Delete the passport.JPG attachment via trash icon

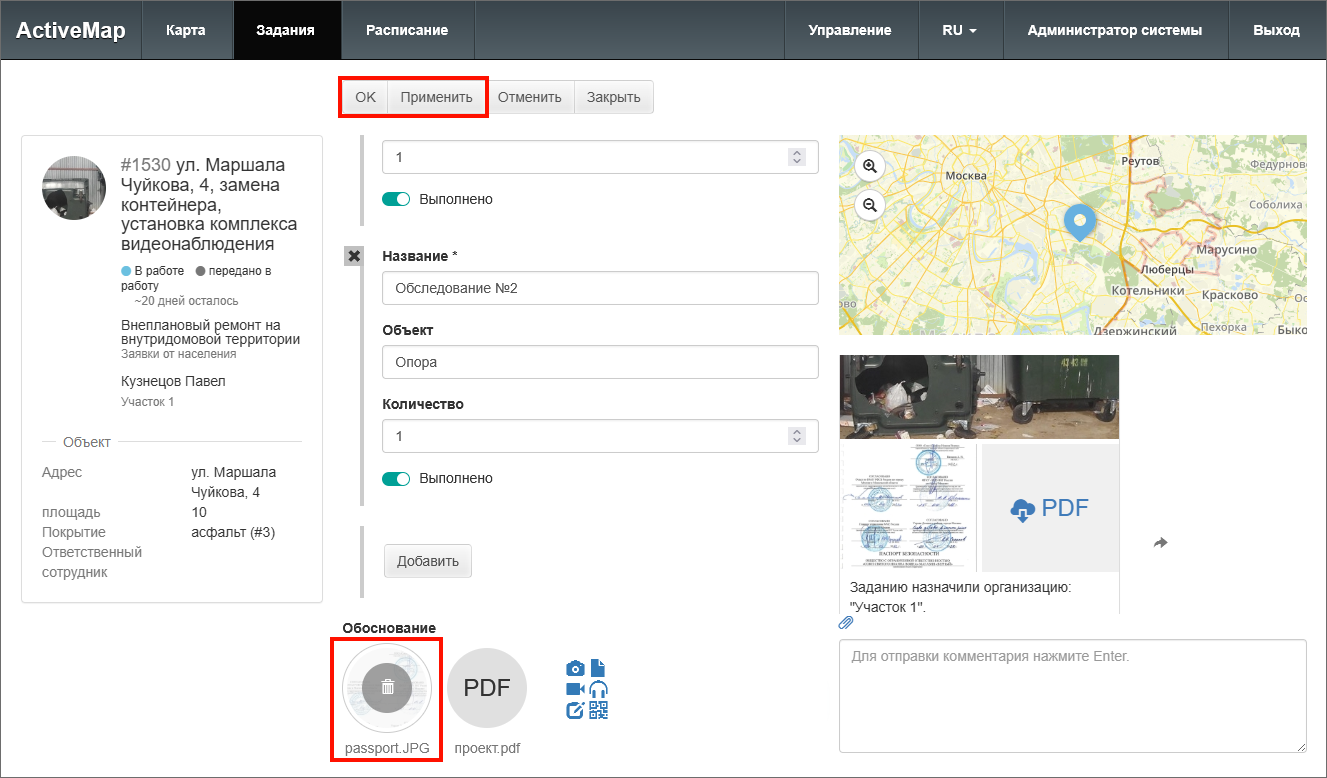click(388, 687)
